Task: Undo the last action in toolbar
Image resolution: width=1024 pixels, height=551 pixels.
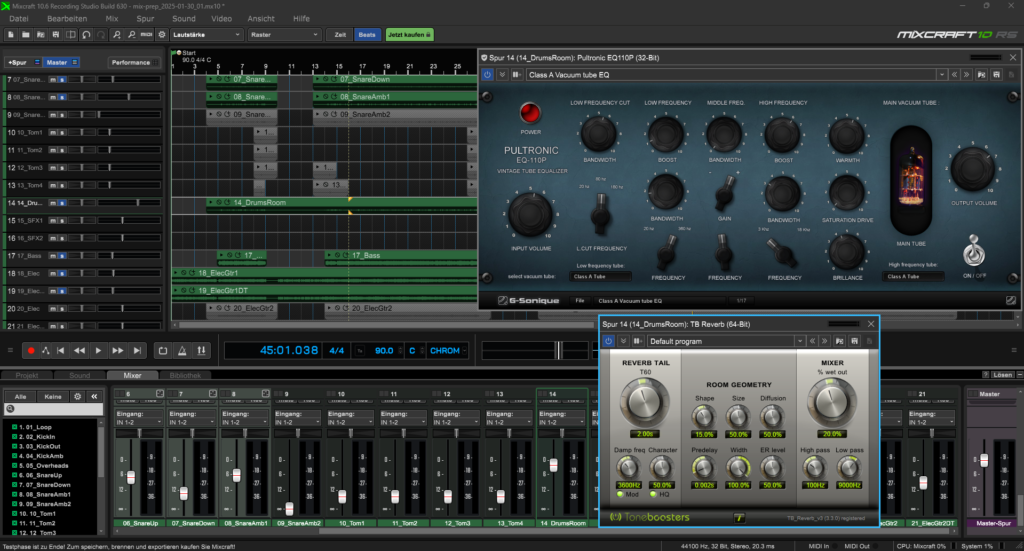Action: [x=86, y=35]
